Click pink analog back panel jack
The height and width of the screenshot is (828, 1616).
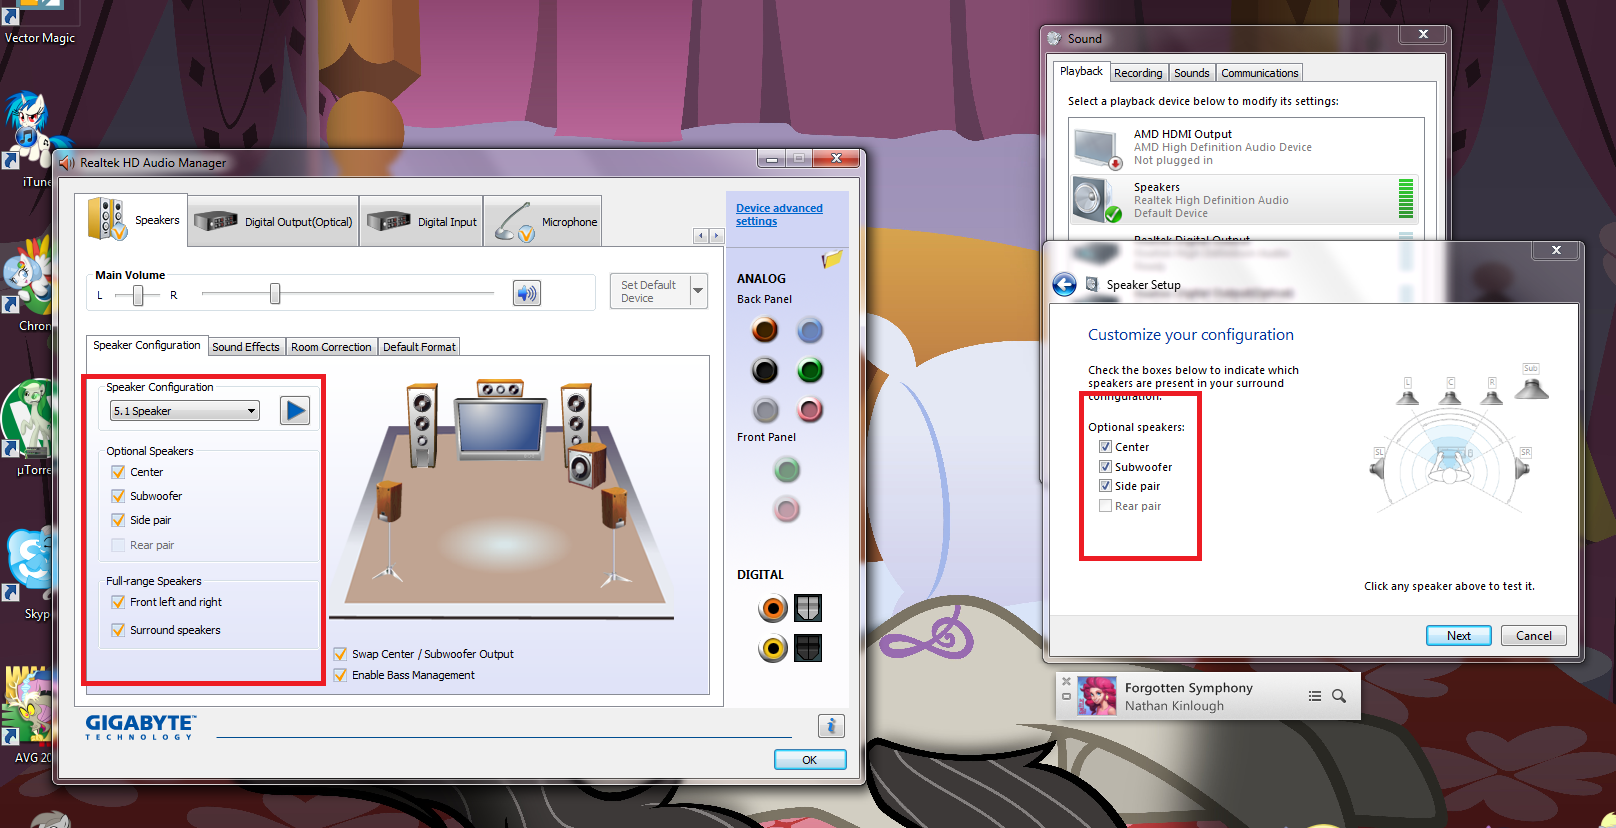point(810,410)
